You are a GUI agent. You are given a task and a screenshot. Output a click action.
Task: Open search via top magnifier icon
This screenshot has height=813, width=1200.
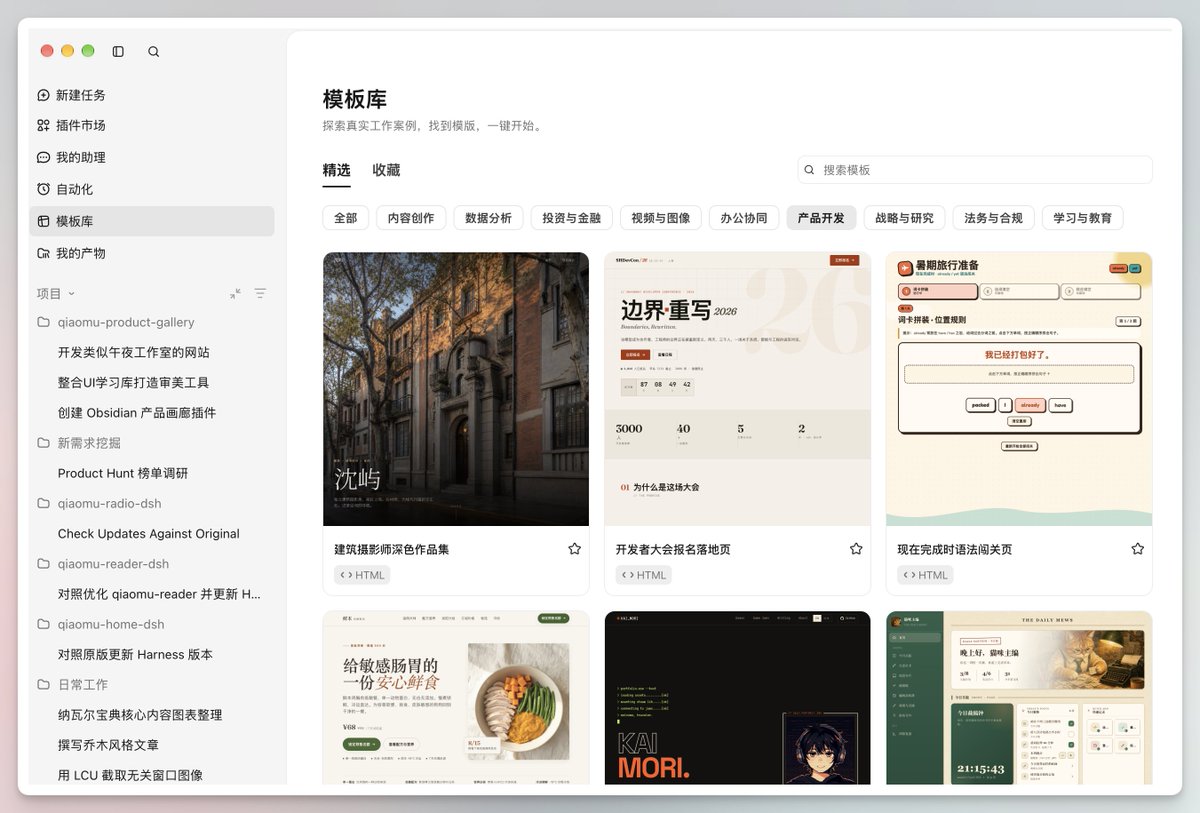point(153,51)
